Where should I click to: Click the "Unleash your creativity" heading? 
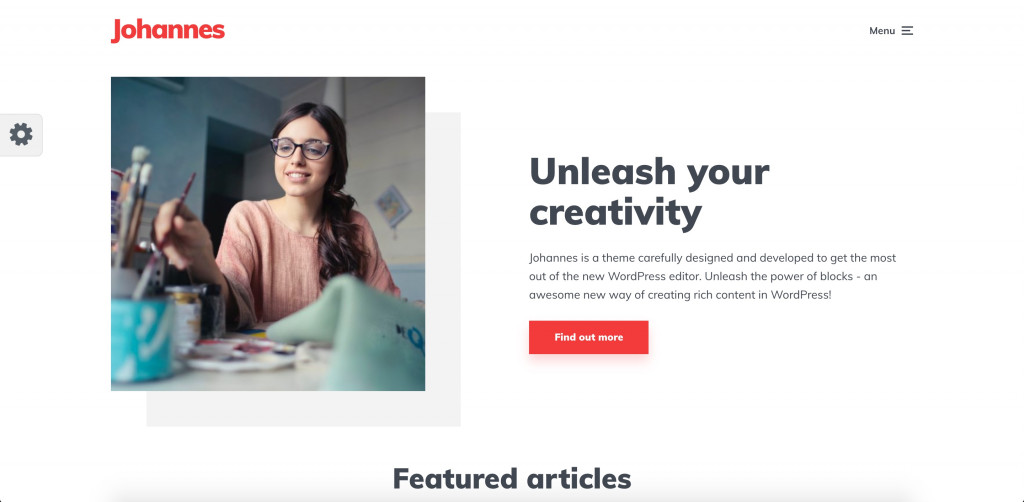tap(649, 191)
